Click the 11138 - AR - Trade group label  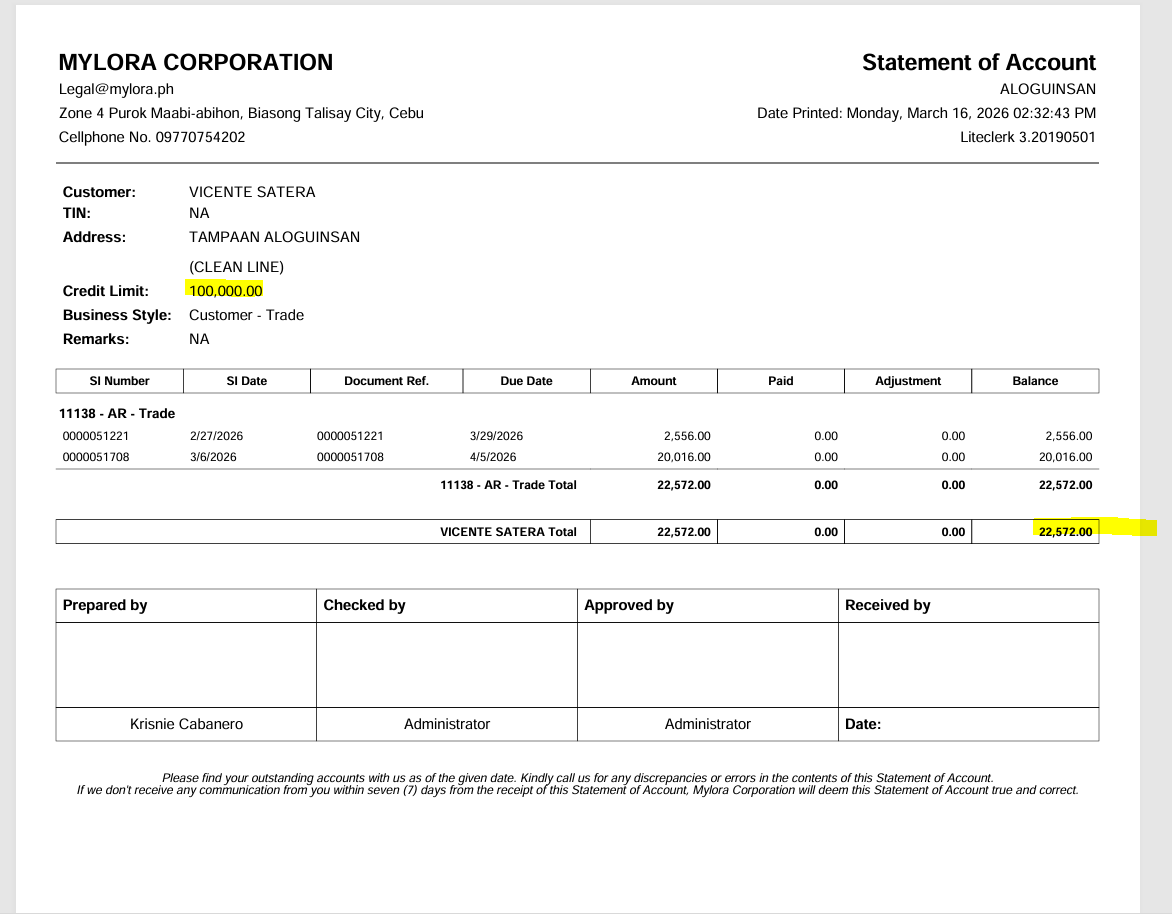pos(117,413)
